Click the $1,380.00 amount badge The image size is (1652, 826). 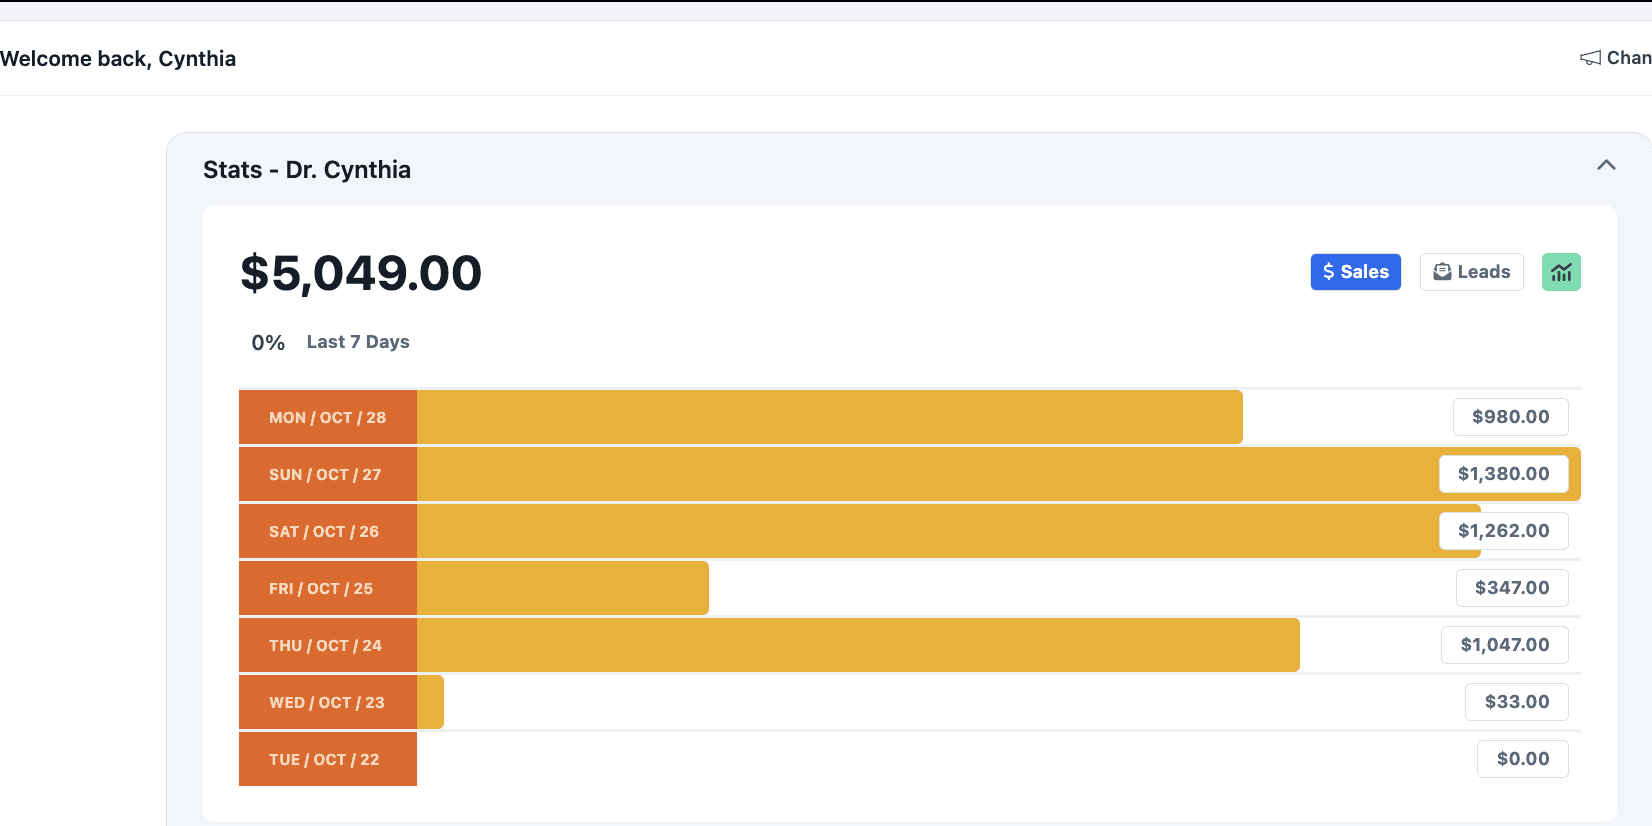[1503, 474]
